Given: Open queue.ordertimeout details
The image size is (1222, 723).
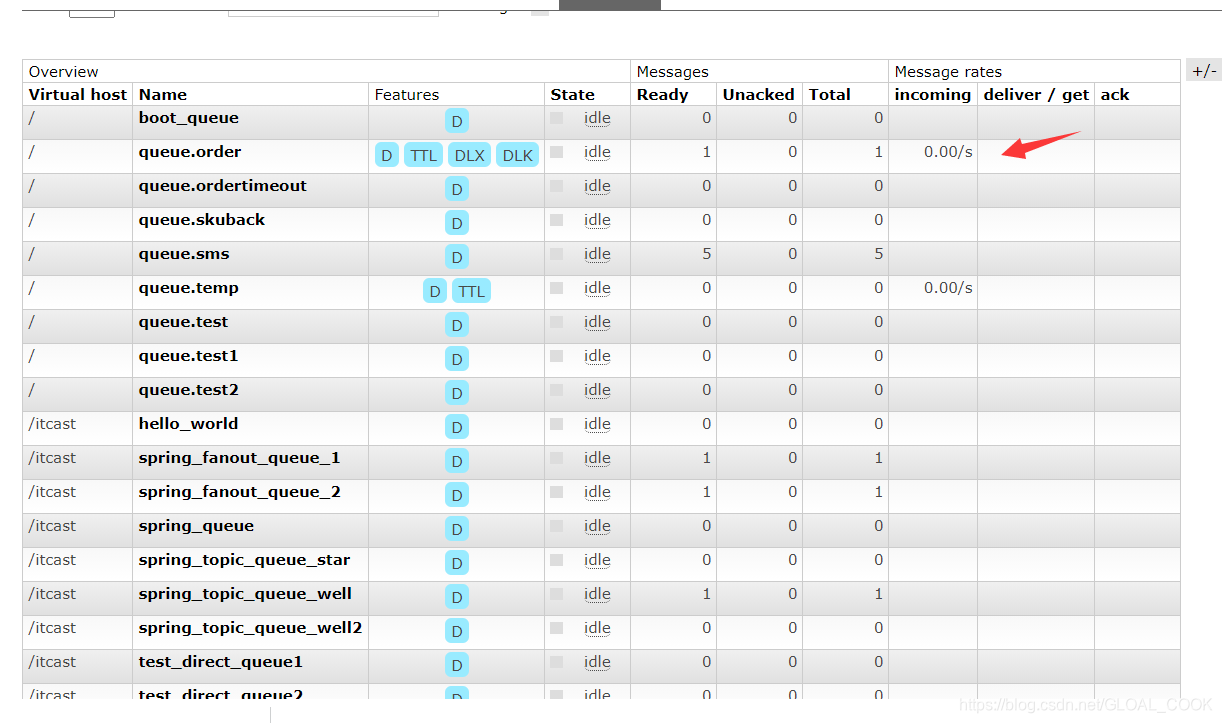Looking at the screenshot, I should coord(223,186).
